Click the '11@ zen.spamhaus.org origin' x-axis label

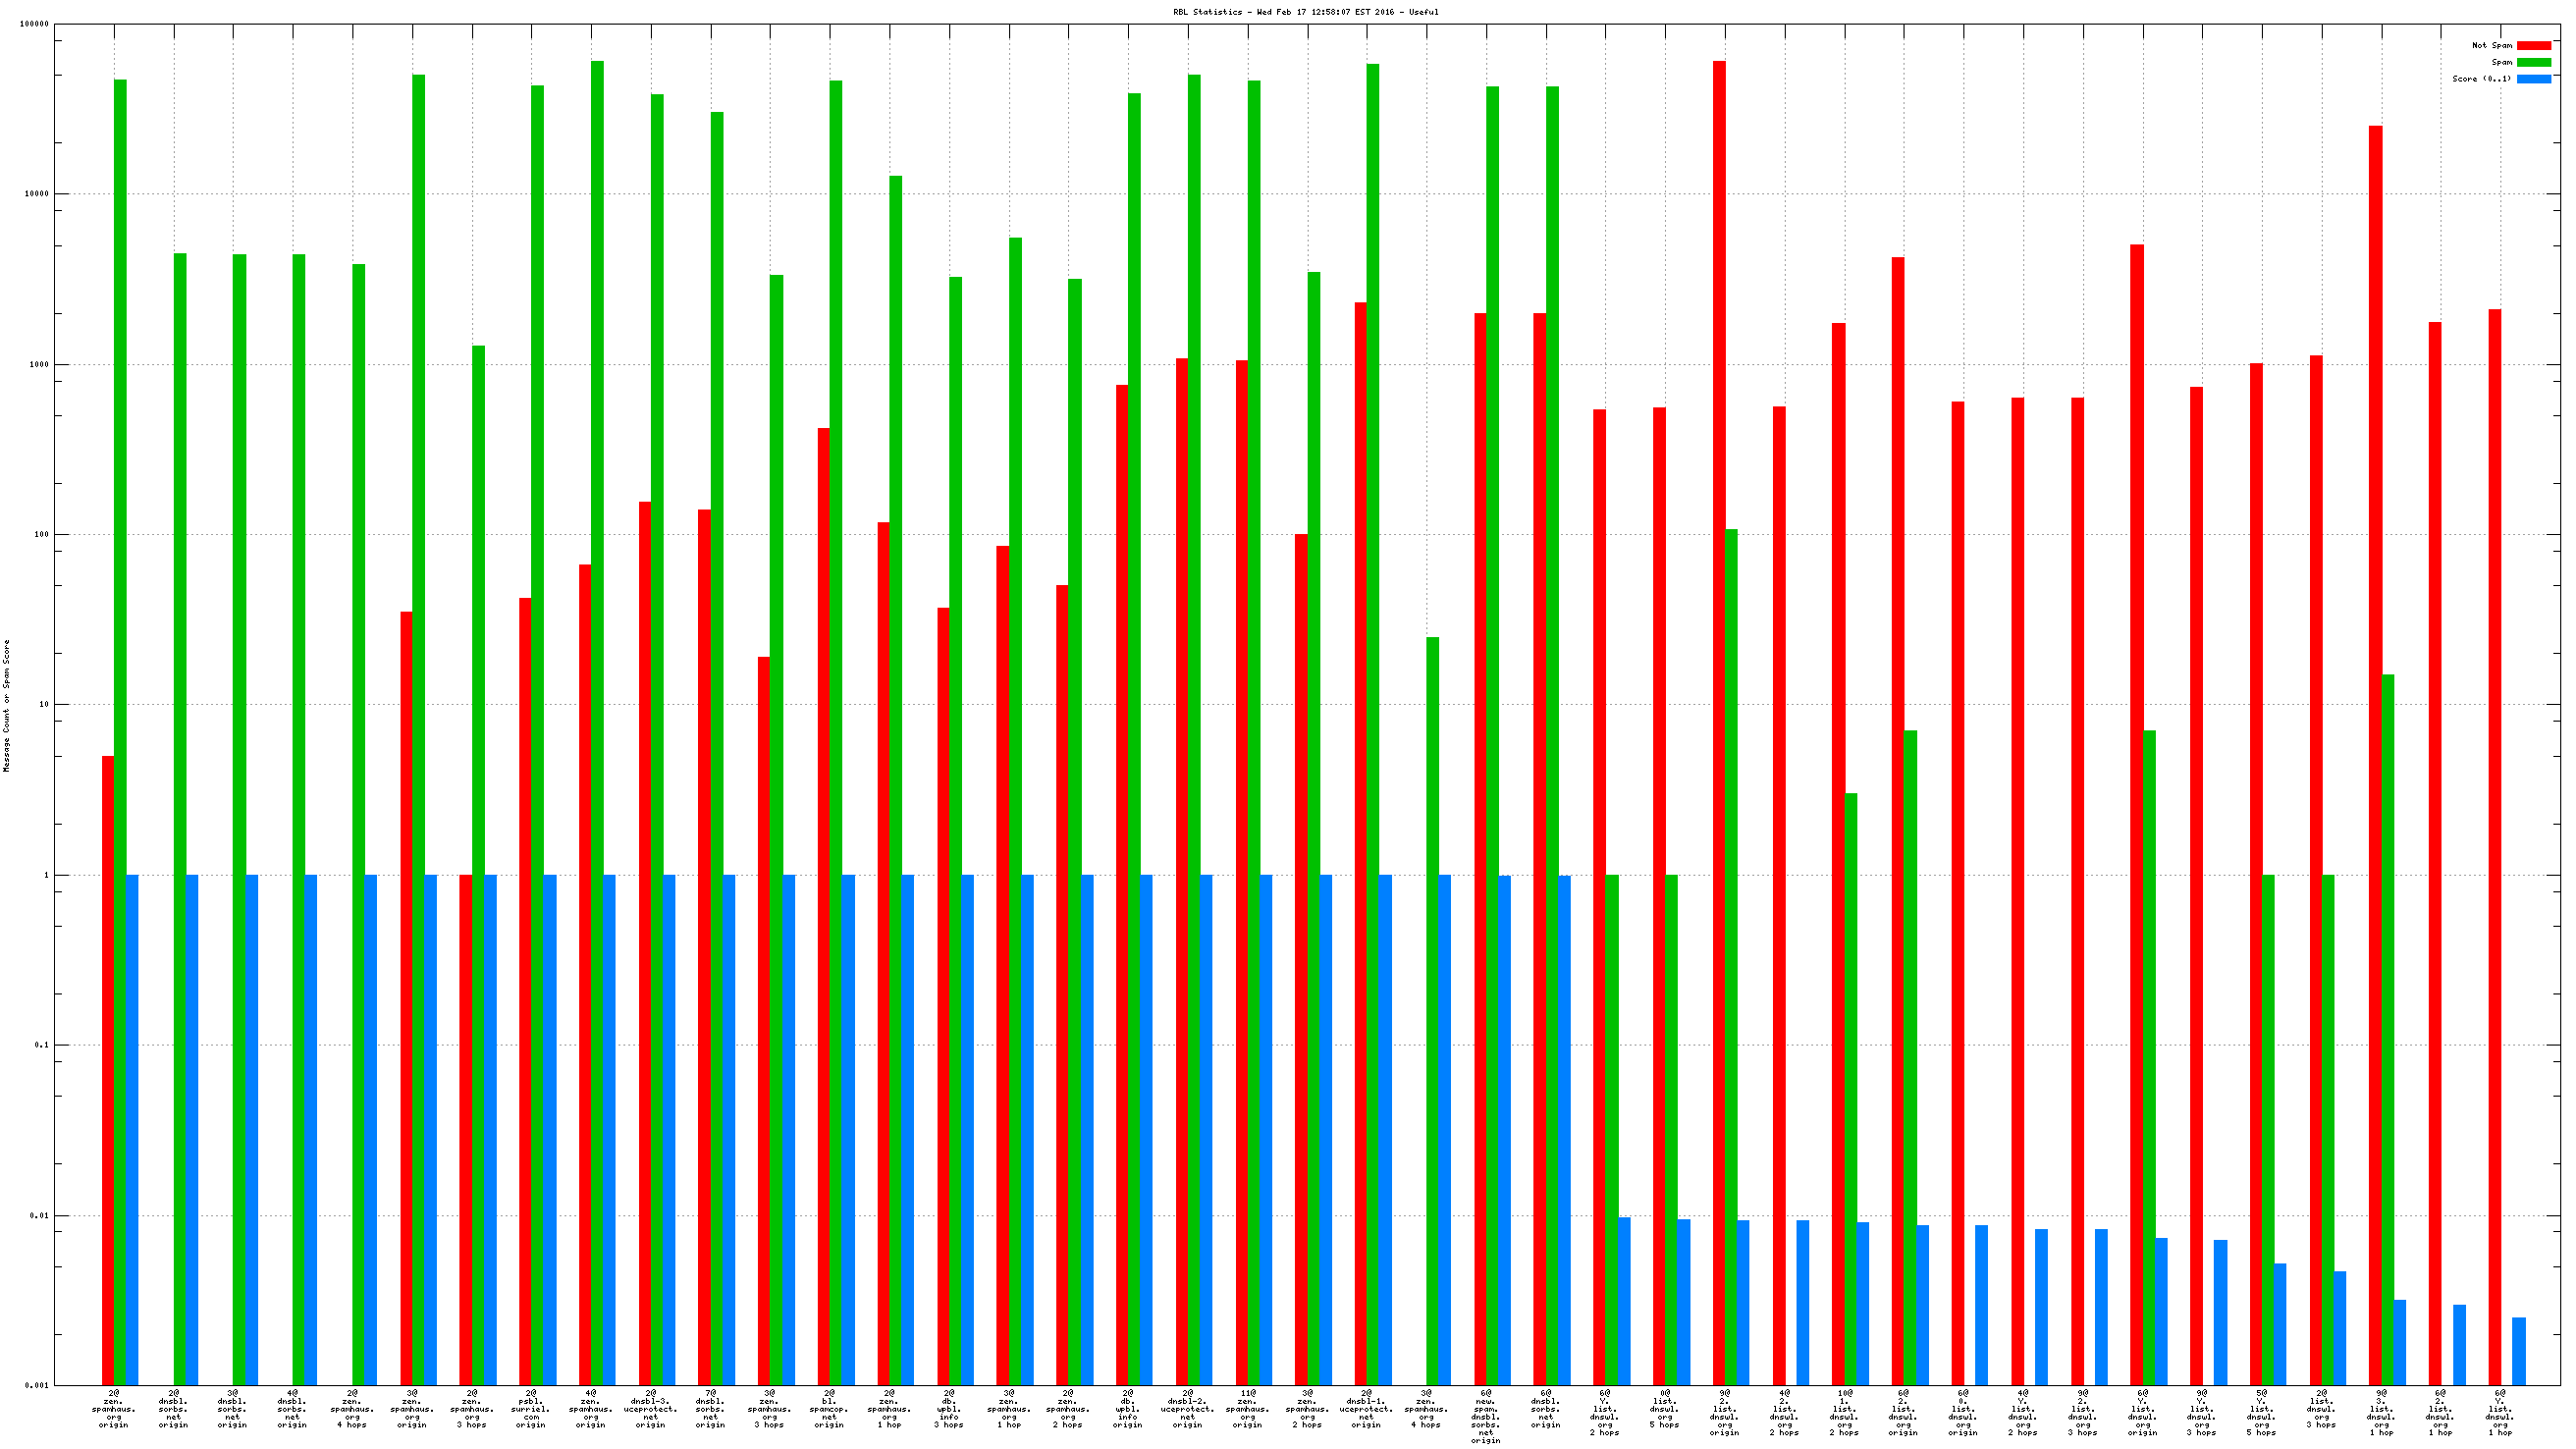[1247, 1408]
